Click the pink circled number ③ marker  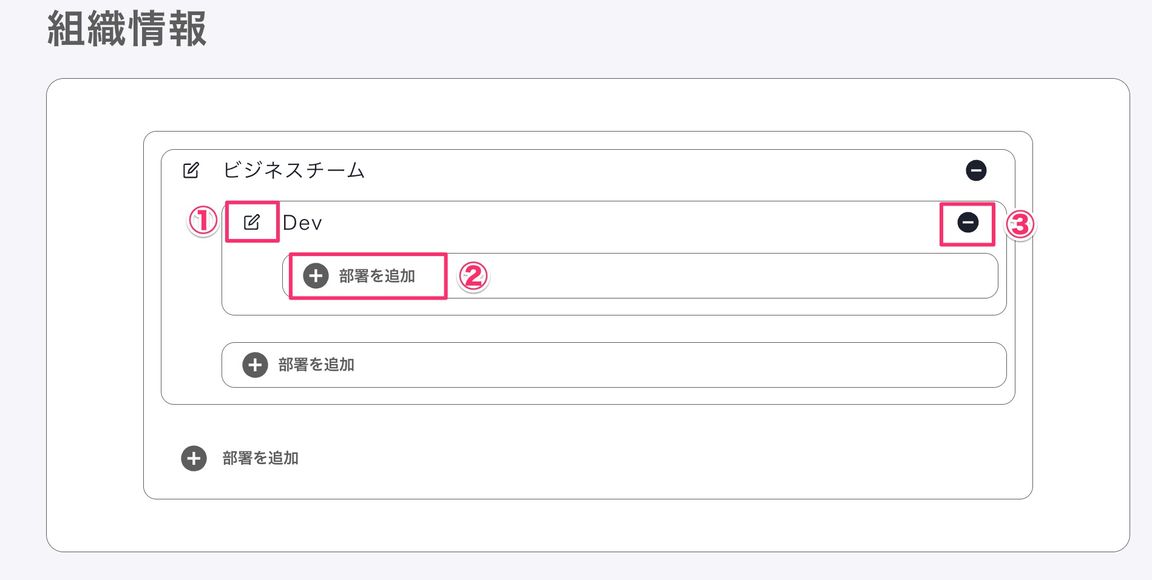point(1019,225)
